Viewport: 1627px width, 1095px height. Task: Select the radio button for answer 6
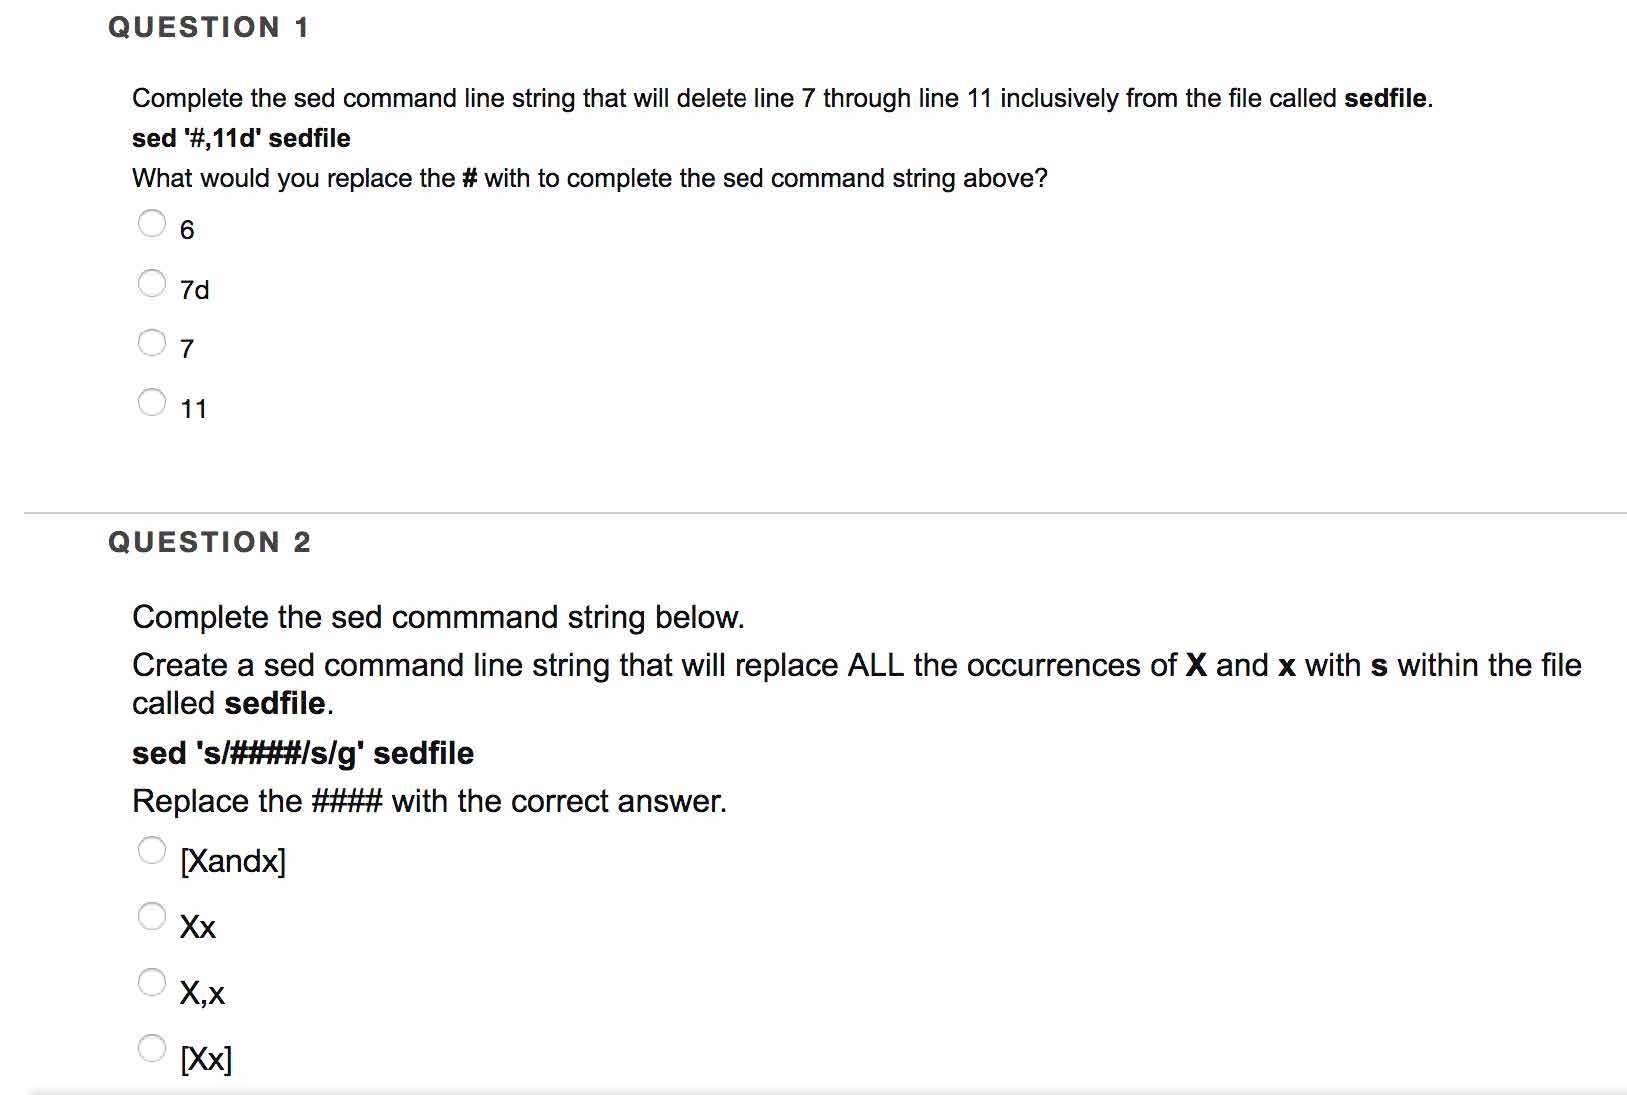pyautogui.click(x=152, y=223)
